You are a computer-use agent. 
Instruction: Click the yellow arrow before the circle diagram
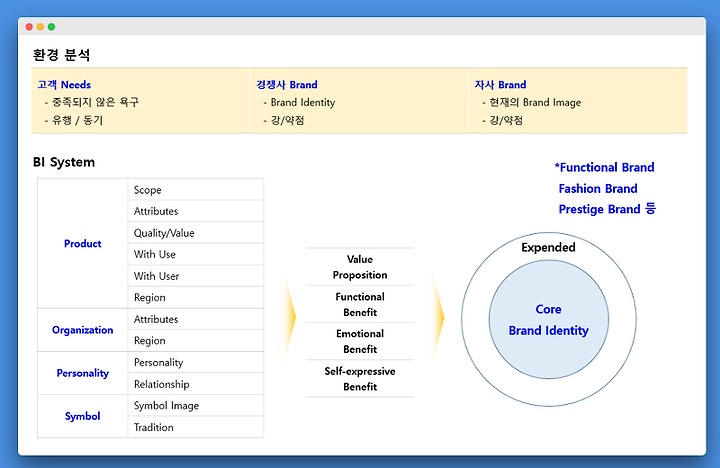coord(438,317)
